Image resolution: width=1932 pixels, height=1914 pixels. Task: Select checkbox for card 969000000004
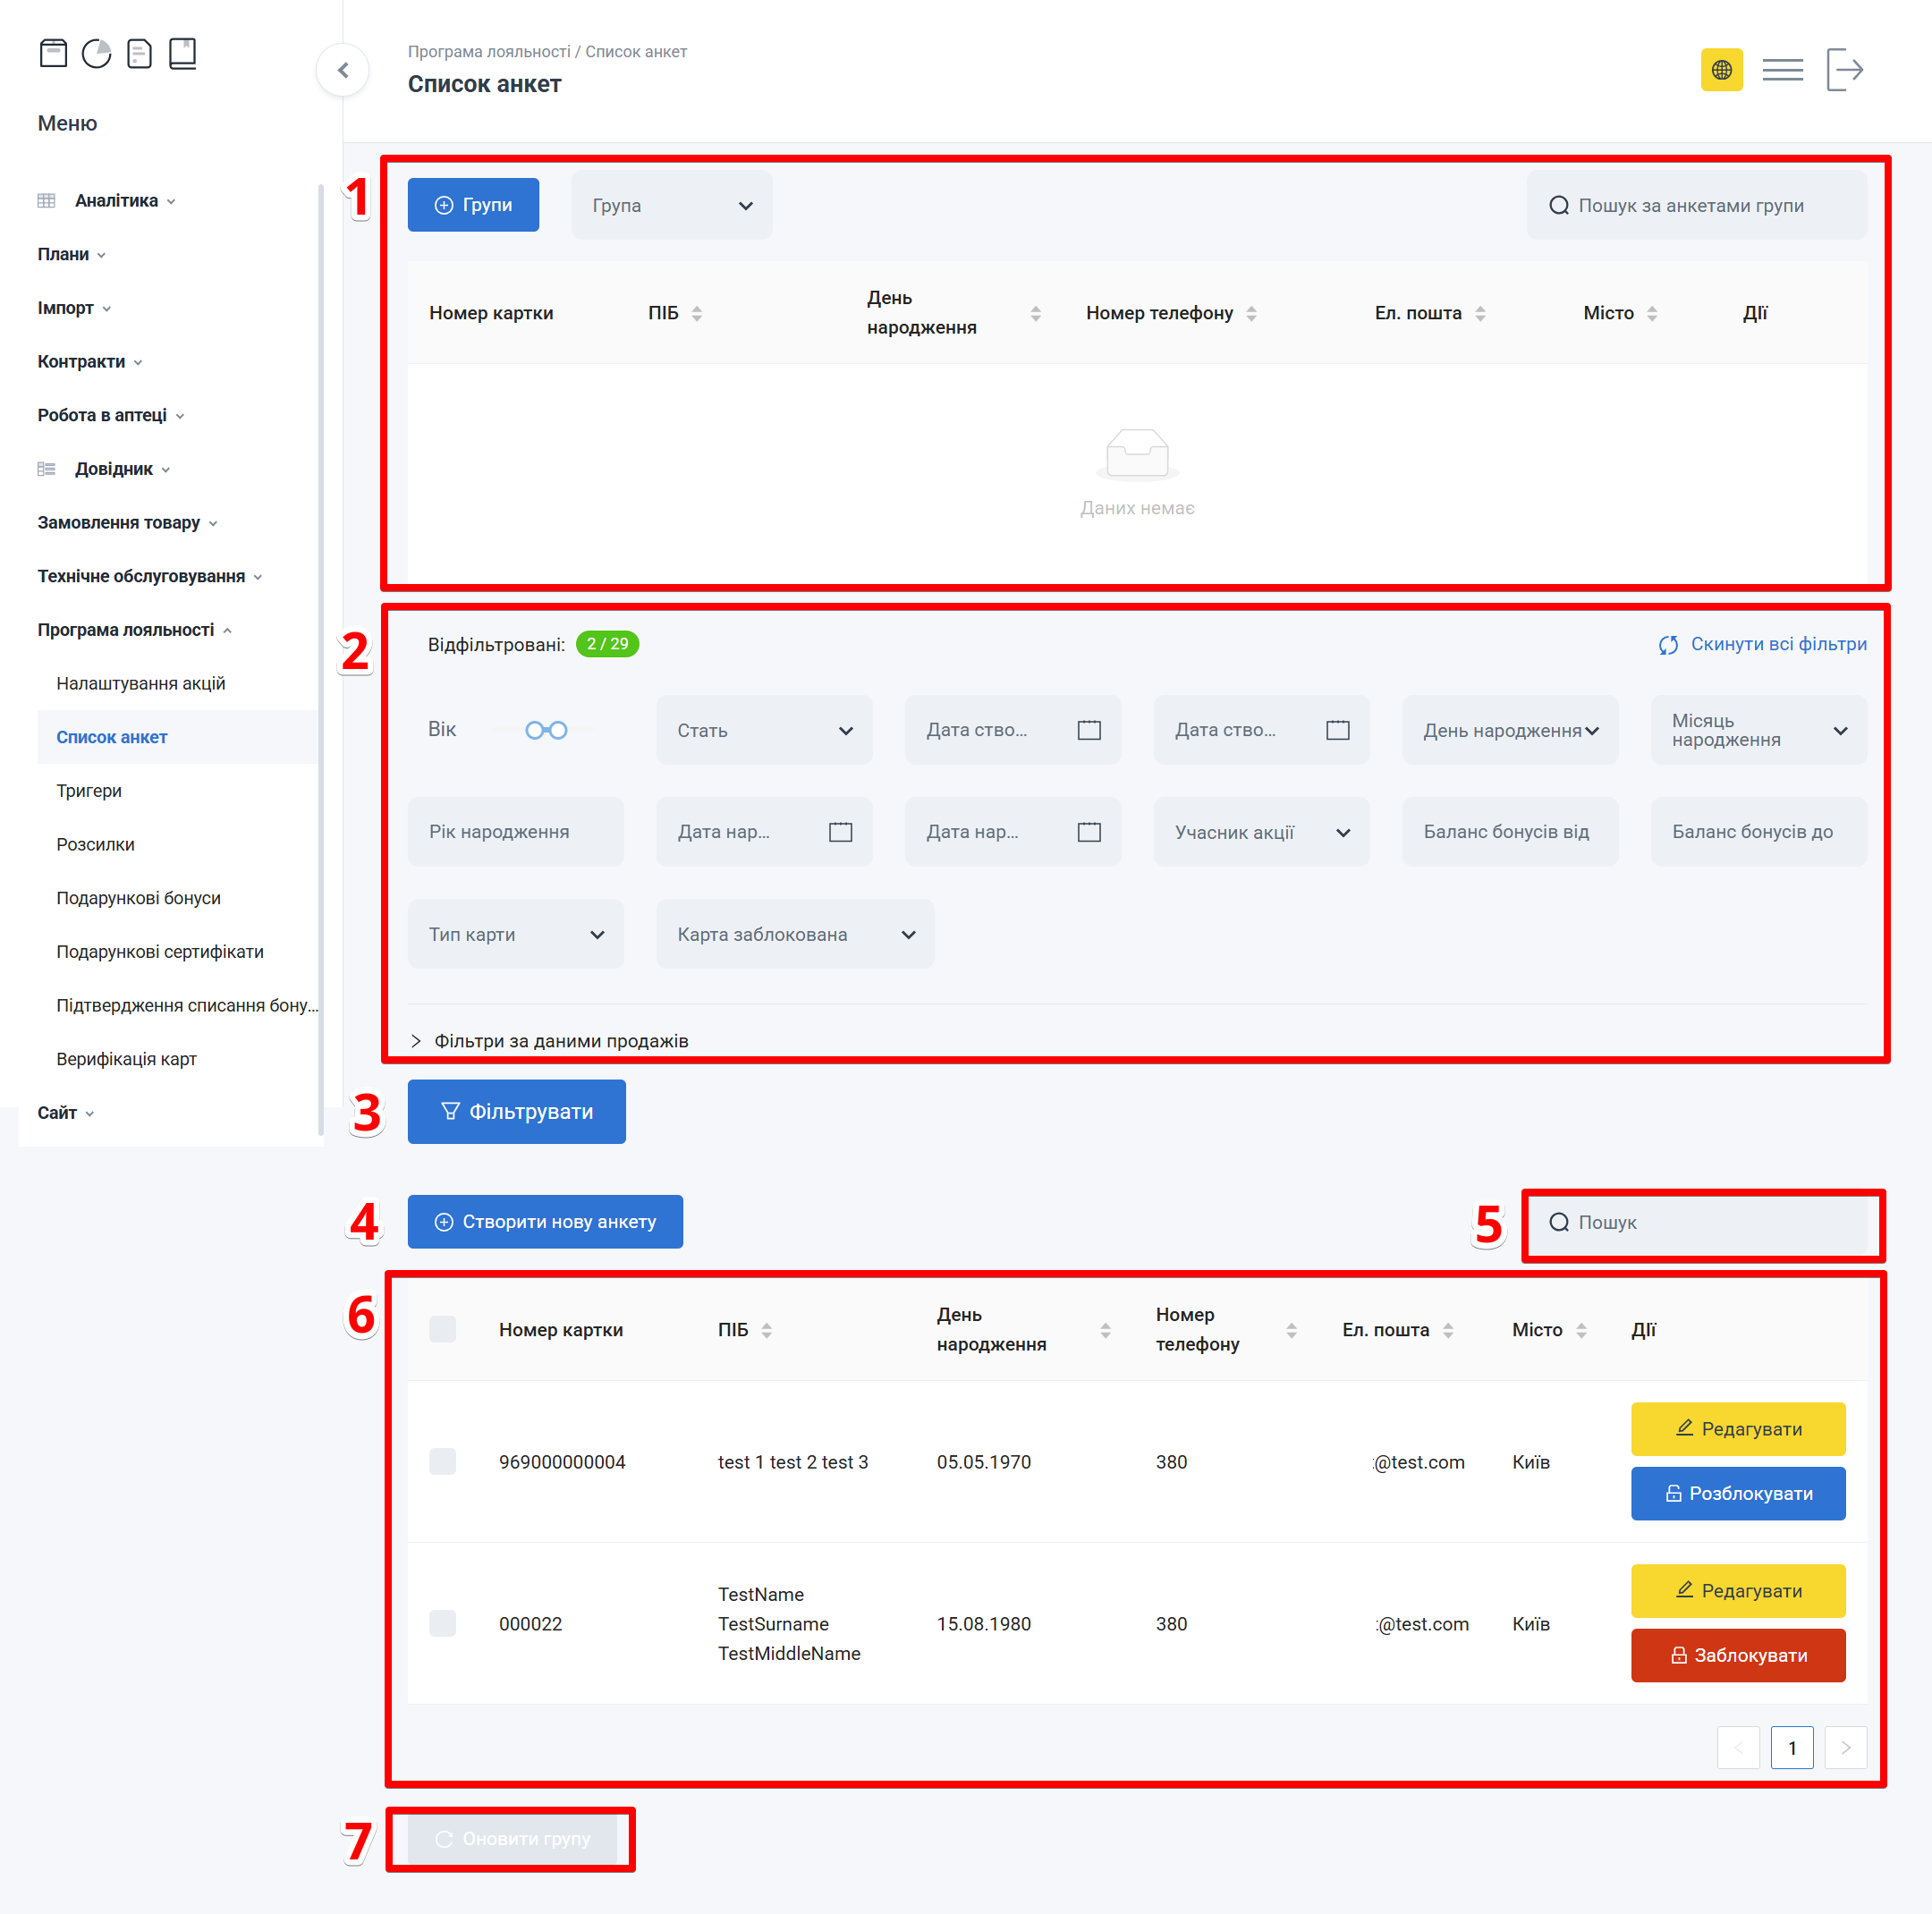click(x=442, y=1462)
